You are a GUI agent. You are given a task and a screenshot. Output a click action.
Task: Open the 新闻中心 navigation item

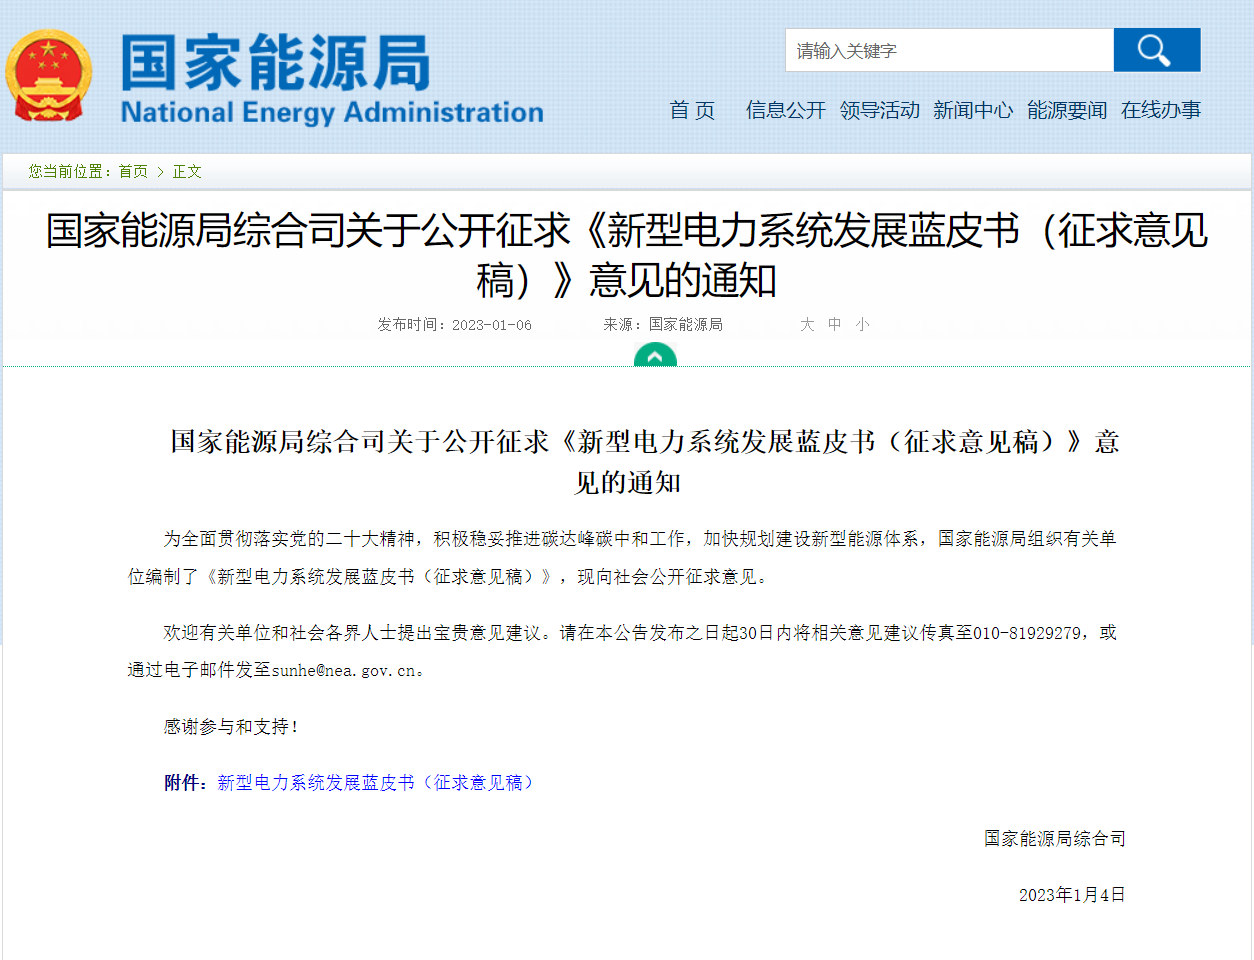[973, 110]
